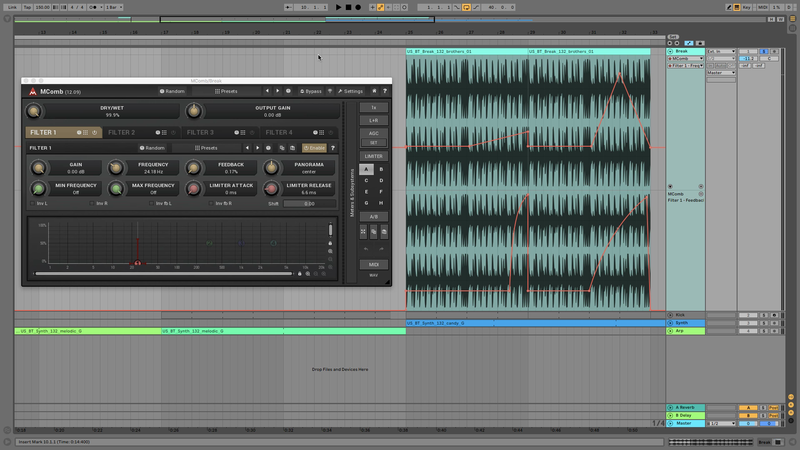Viewport: 800px width, 450px height.
Task: Toggle the Filter 1 Enable button
Action: click(x=314, y=148)
